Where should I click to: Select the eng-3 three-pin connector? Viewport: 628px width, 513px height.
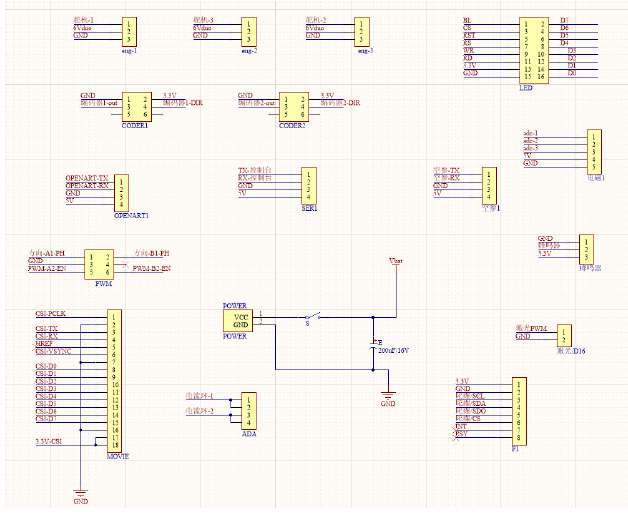coord(362,32)
